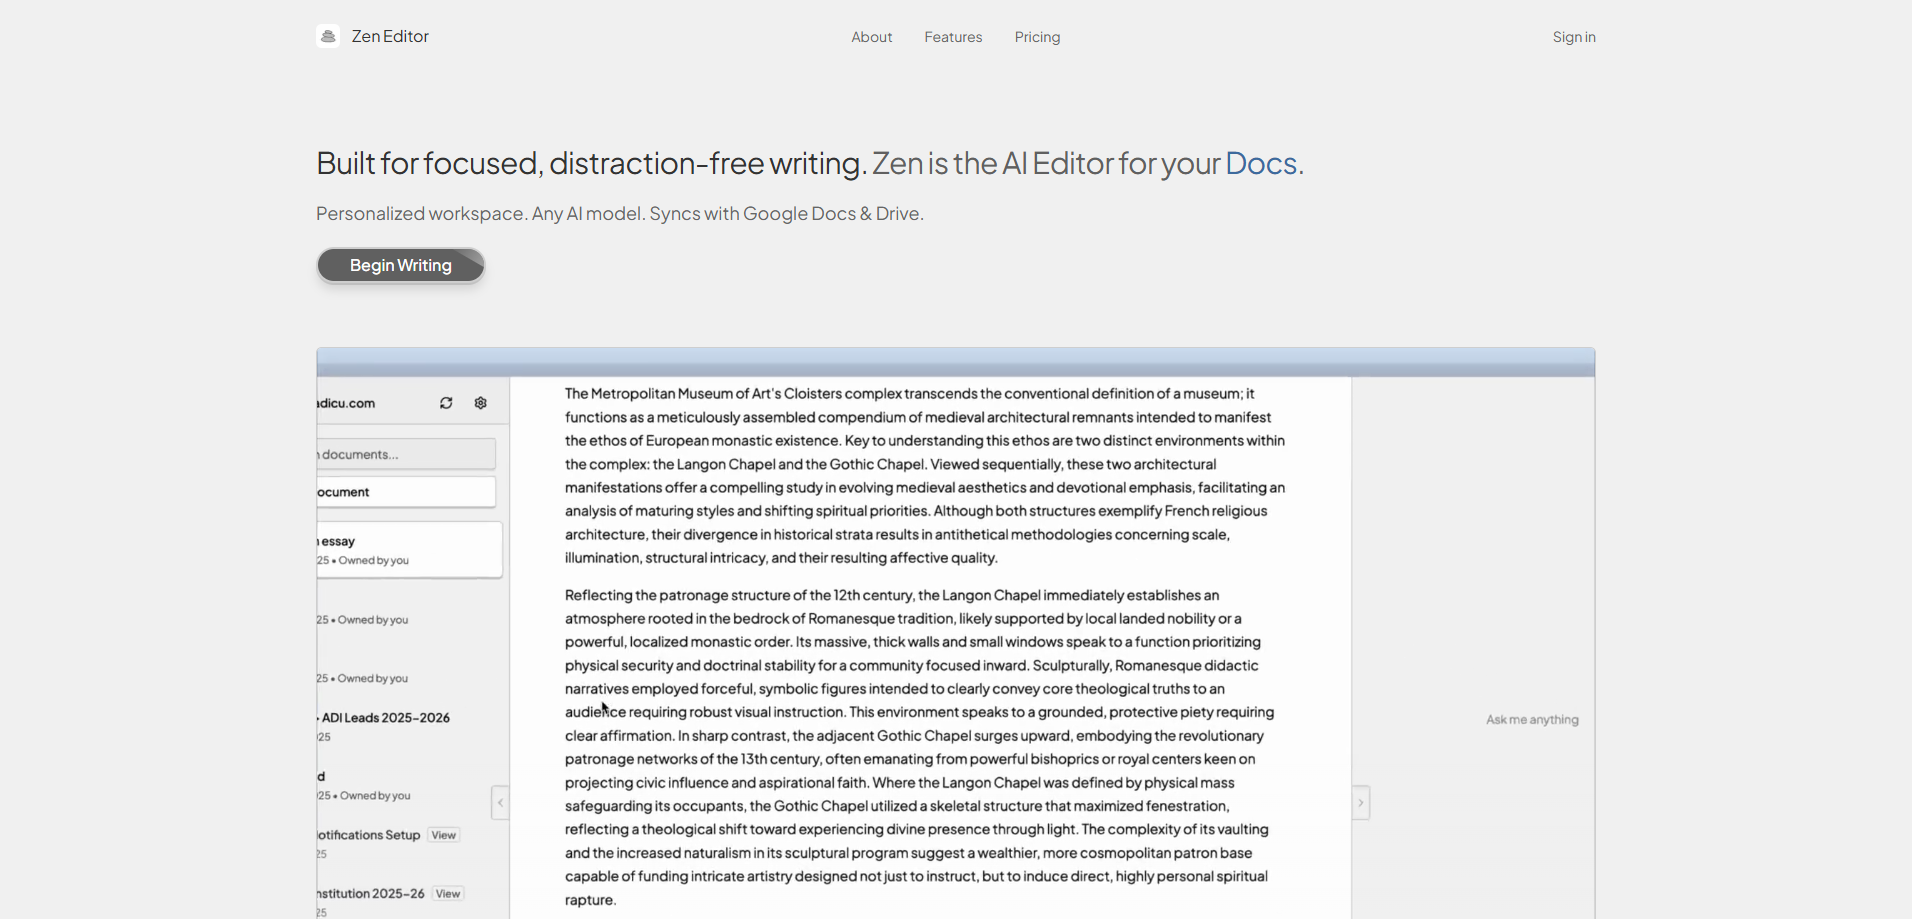Click the Zen Editor brand name
This screenshot has height=919, width=1920.
point(390,36)
